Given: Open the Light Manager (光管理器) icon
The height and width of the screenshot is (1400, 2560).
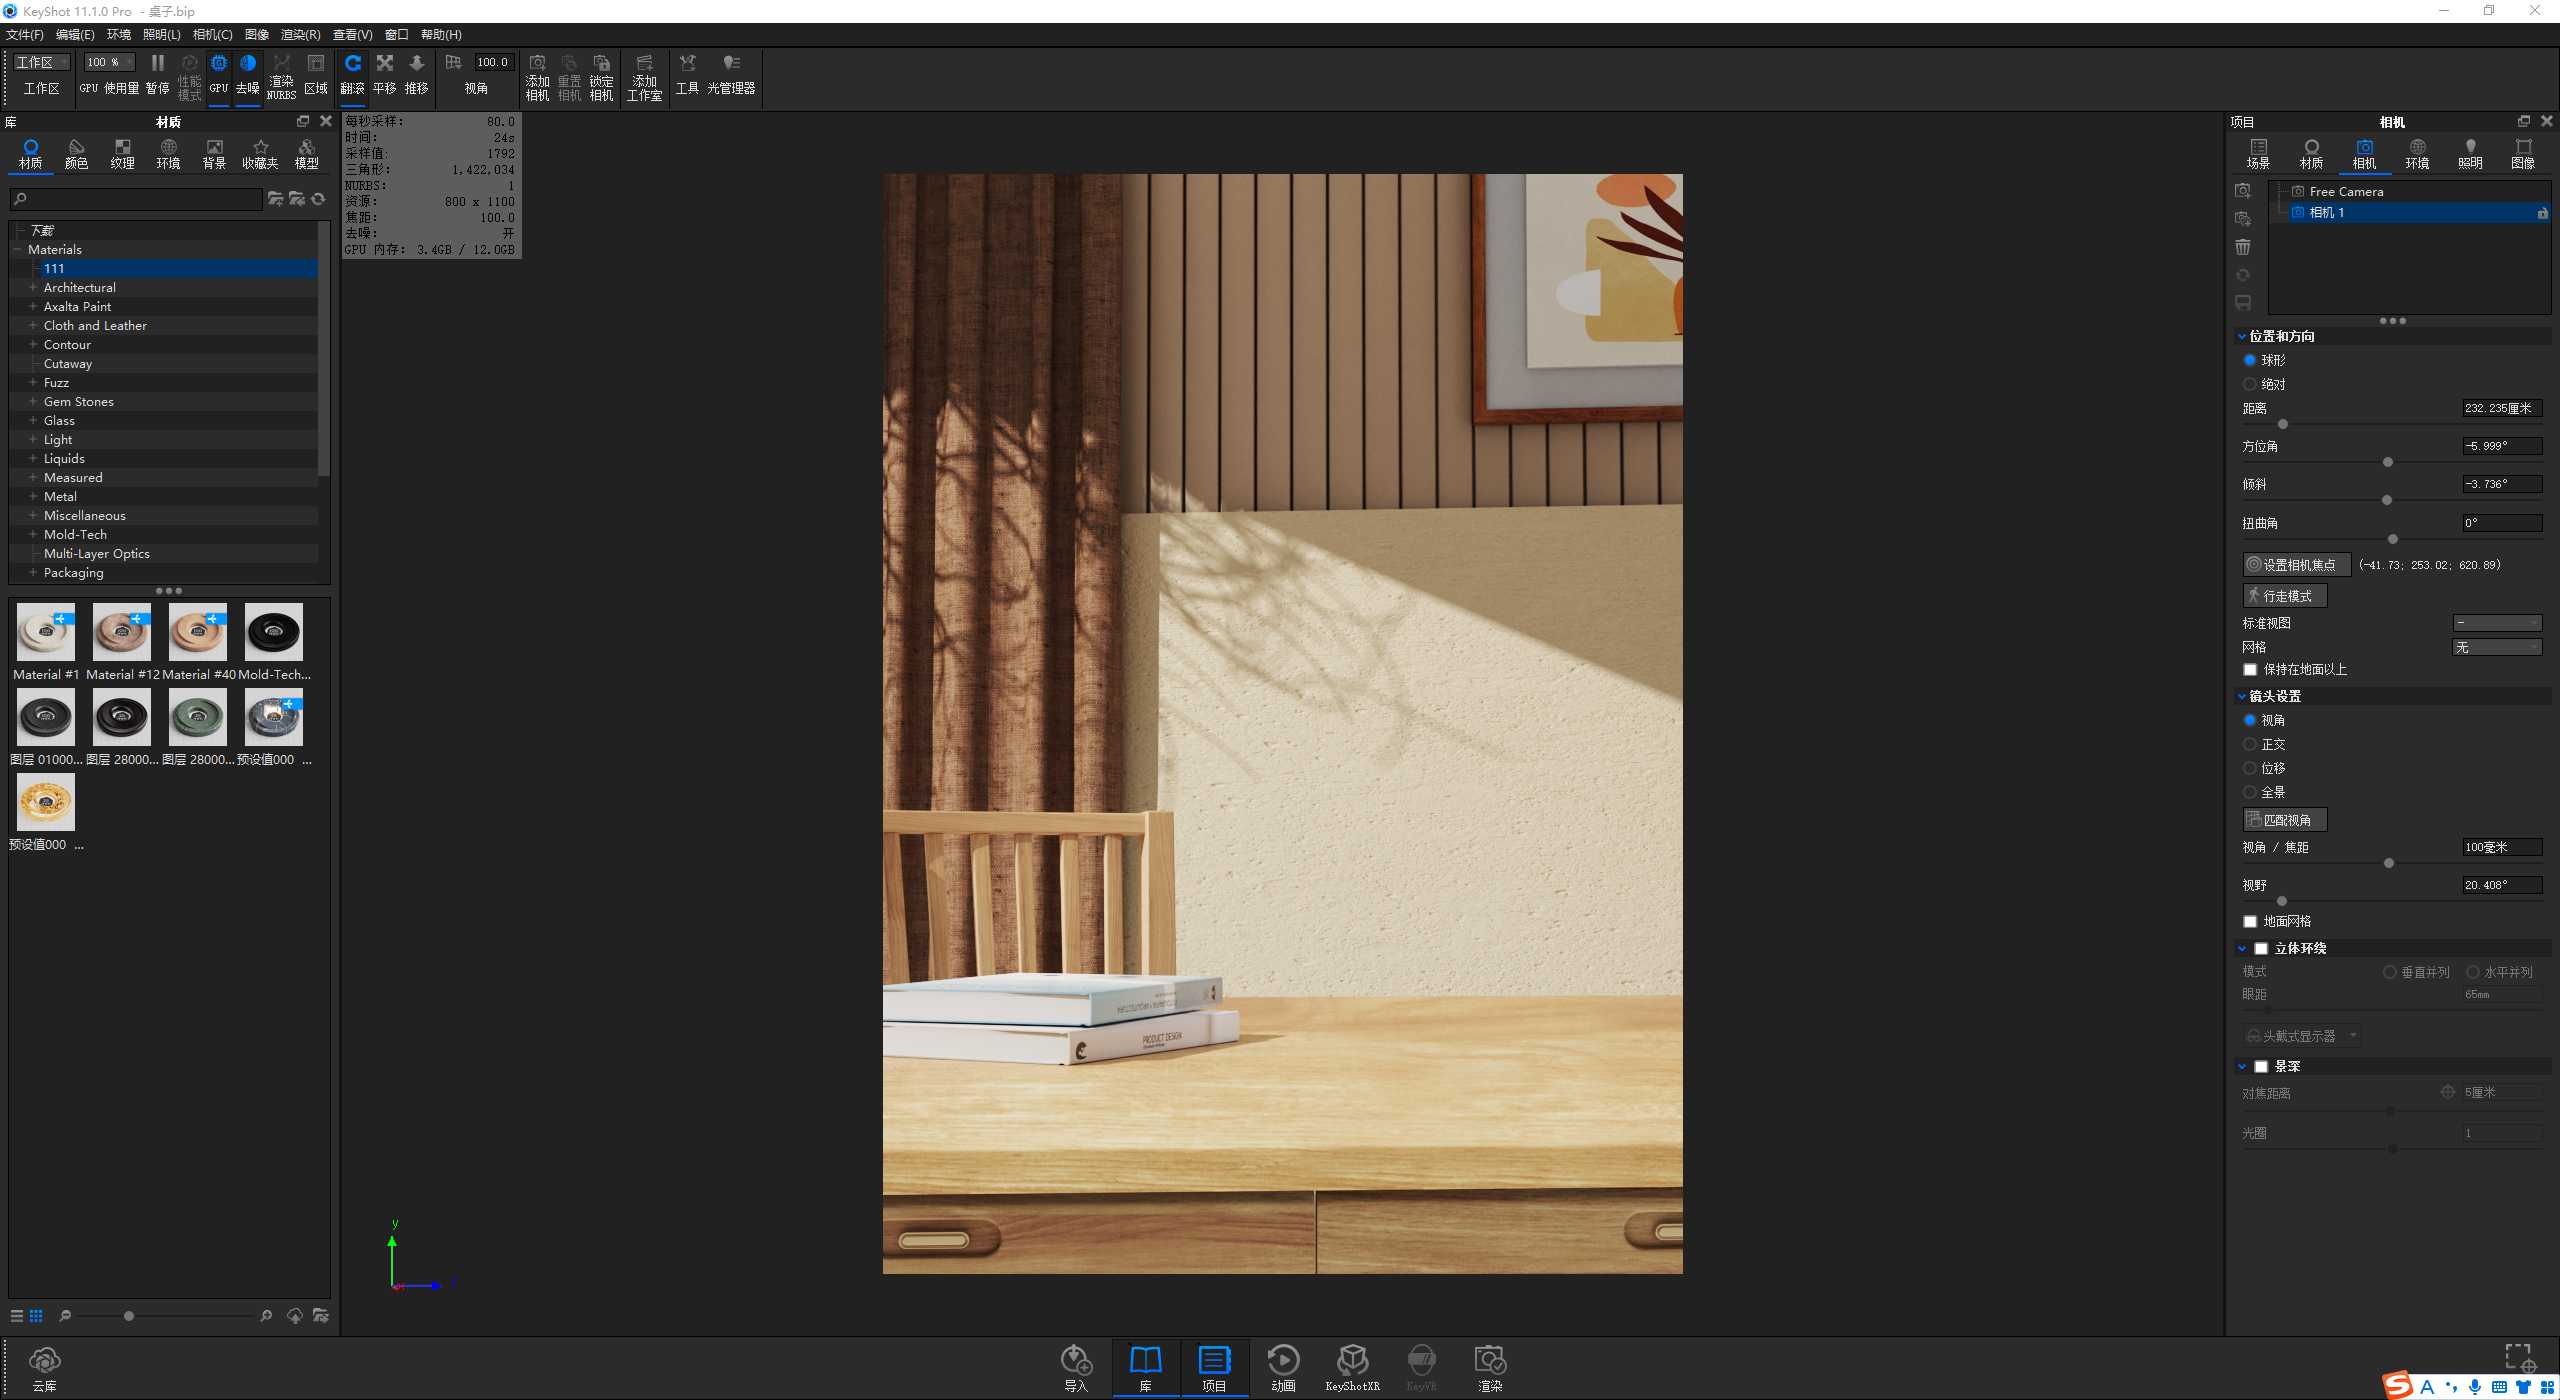Looking at the screenshot, I should point(731,74).
